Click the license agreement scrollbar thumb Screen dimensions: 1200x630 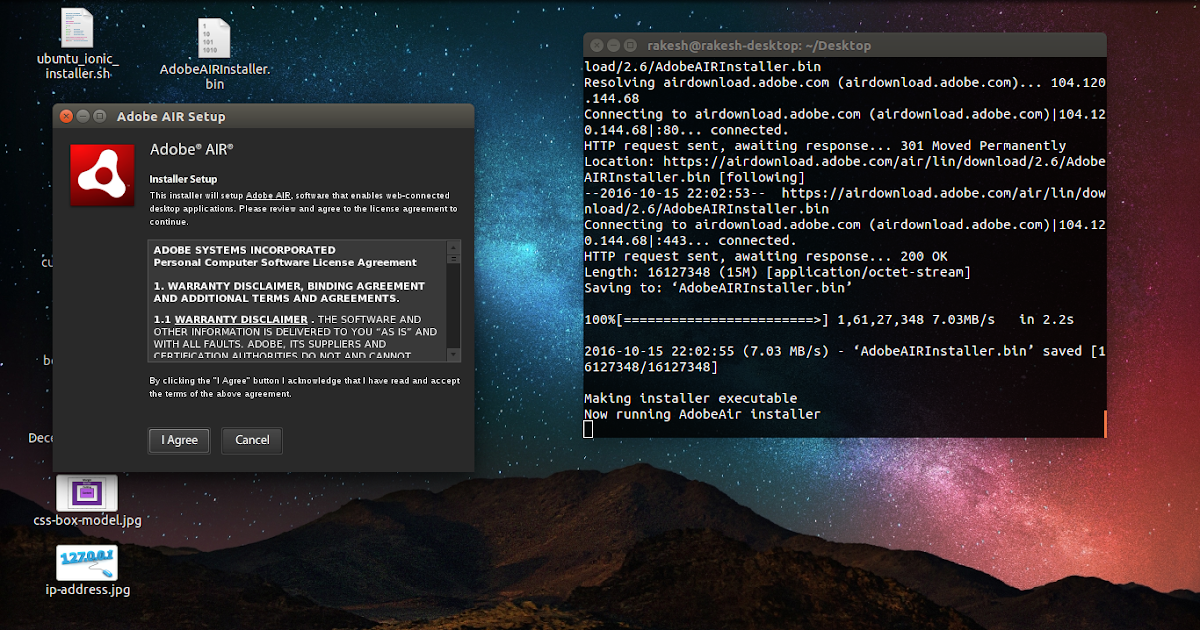(455, 261)
